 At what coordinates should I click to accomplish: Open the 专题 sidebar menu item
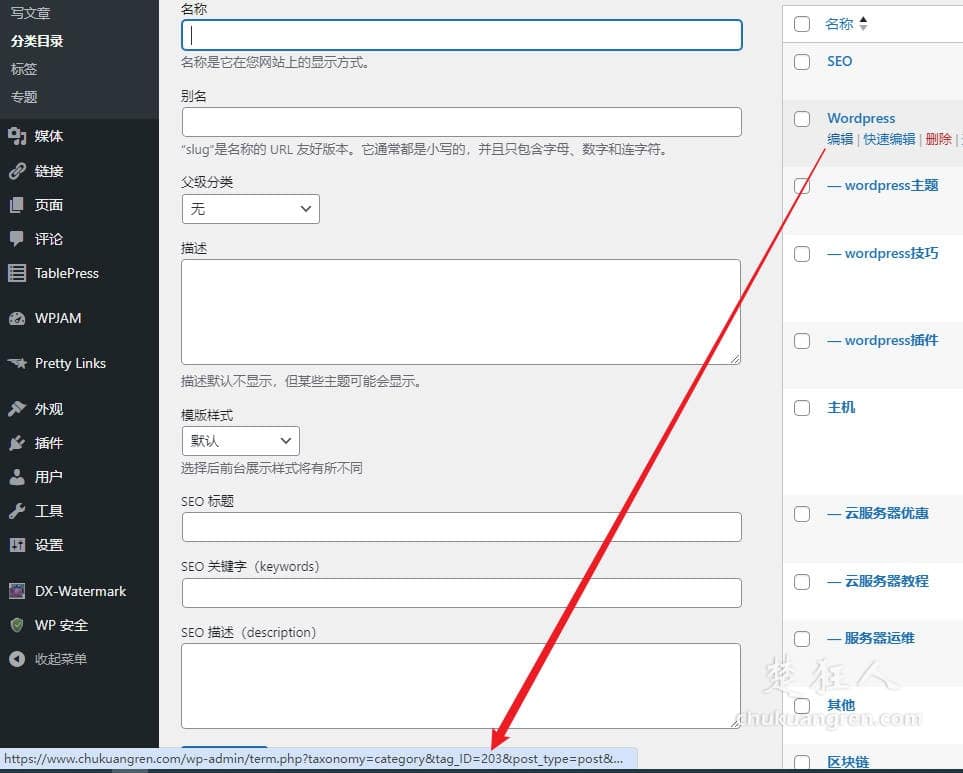(24, 96)
